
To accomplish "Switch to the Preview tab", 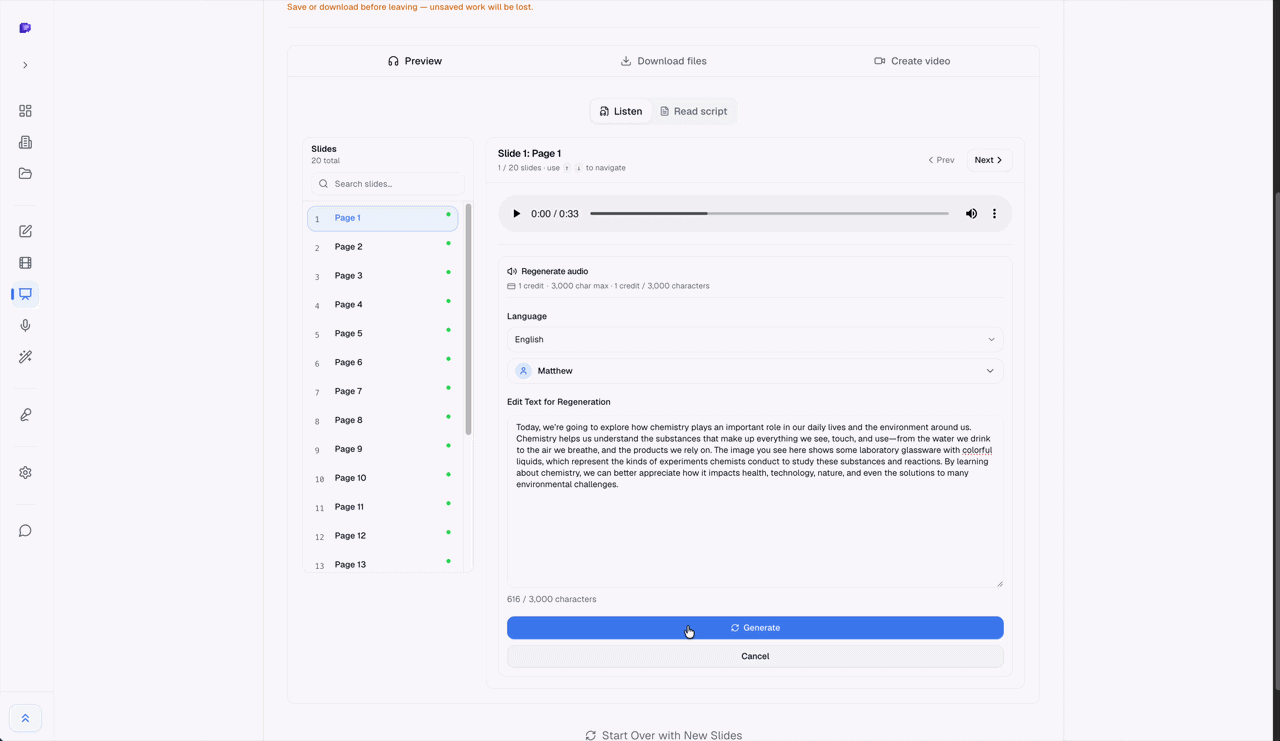I will 414,61.
